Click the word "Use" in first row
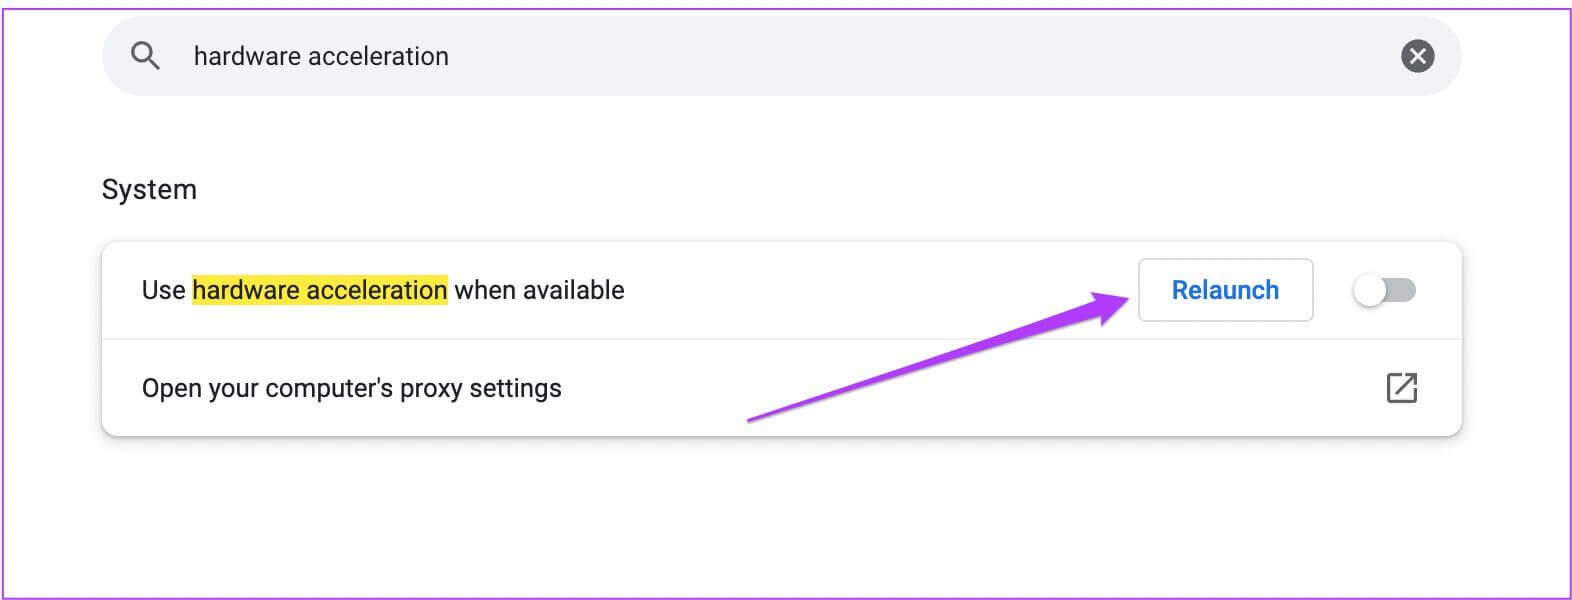This screenshot has width=1572, height=600. click(x=163, y=290)
